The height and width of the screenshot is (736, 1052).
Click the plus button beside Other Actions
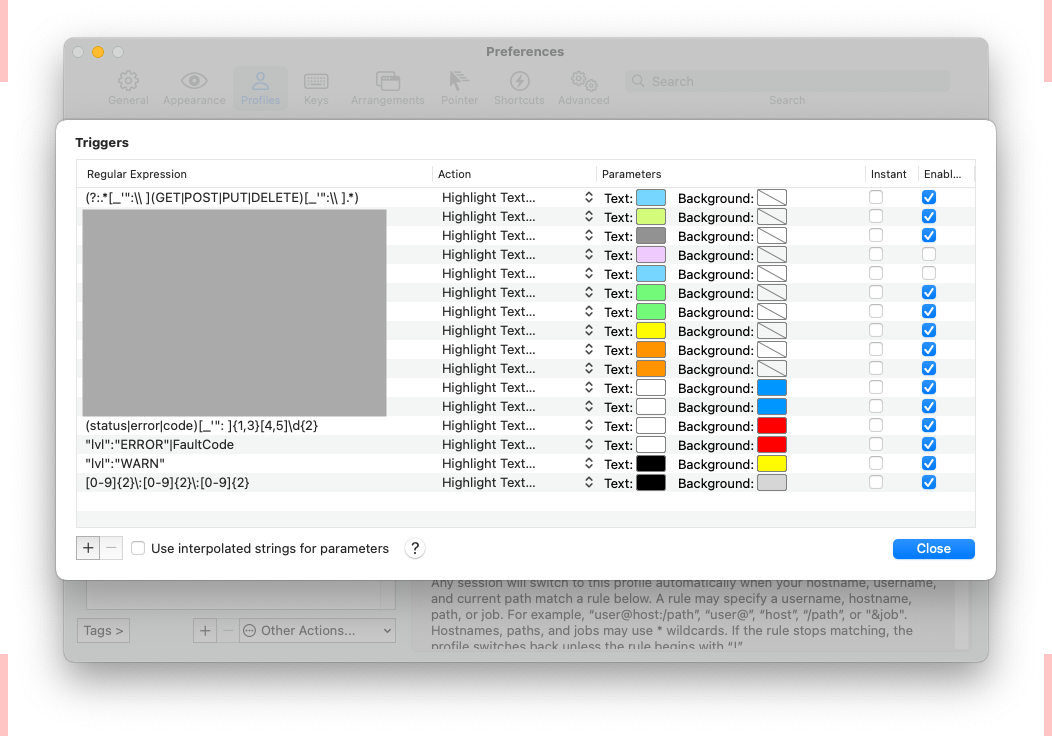[205, 631]
